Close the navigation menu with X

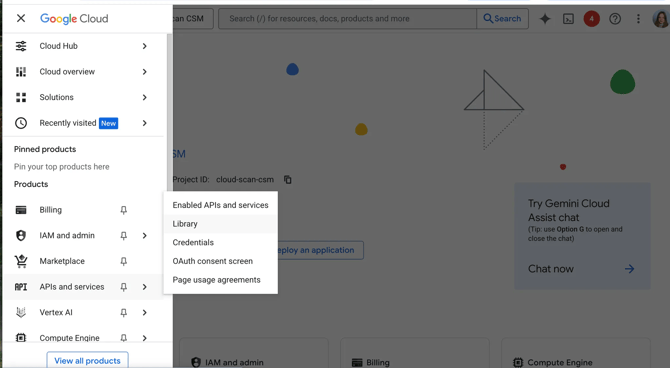21,18
